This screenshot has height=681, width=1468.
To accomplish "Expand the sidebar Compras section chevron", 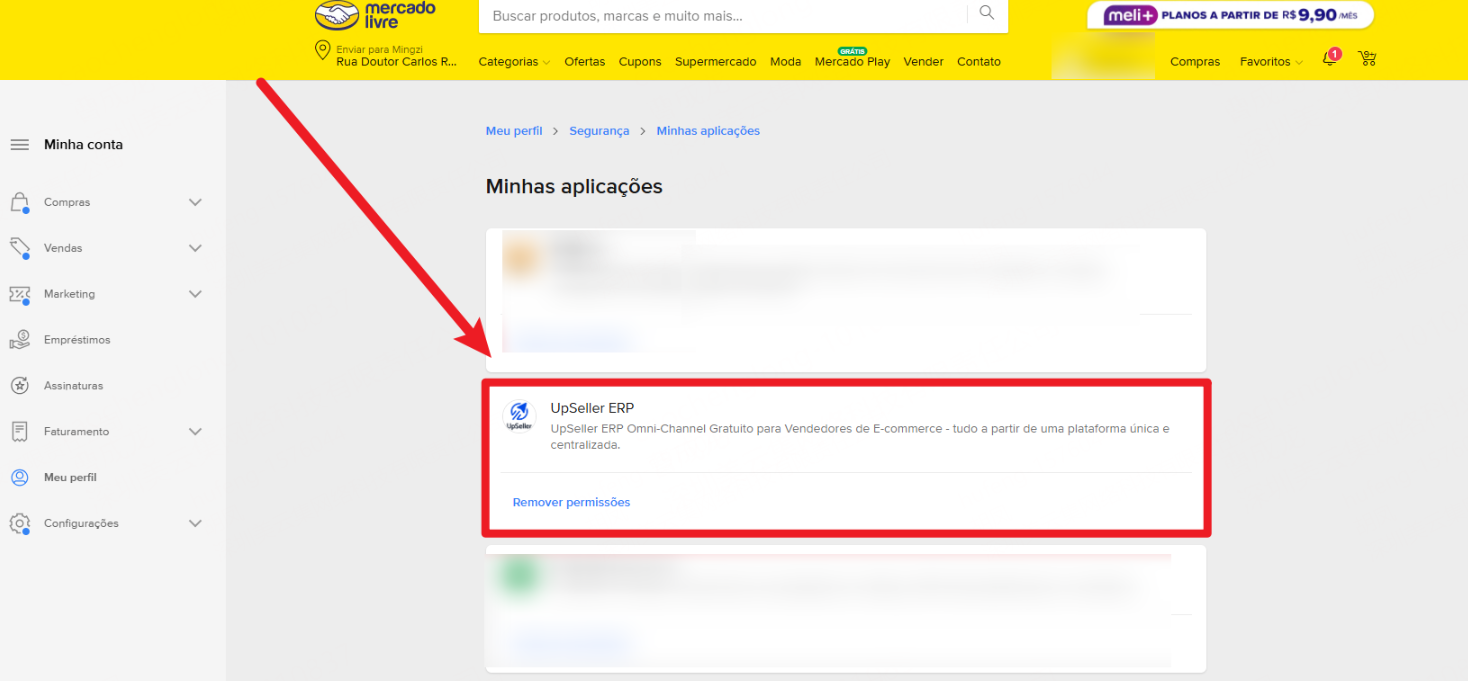I will click(195, 202).
